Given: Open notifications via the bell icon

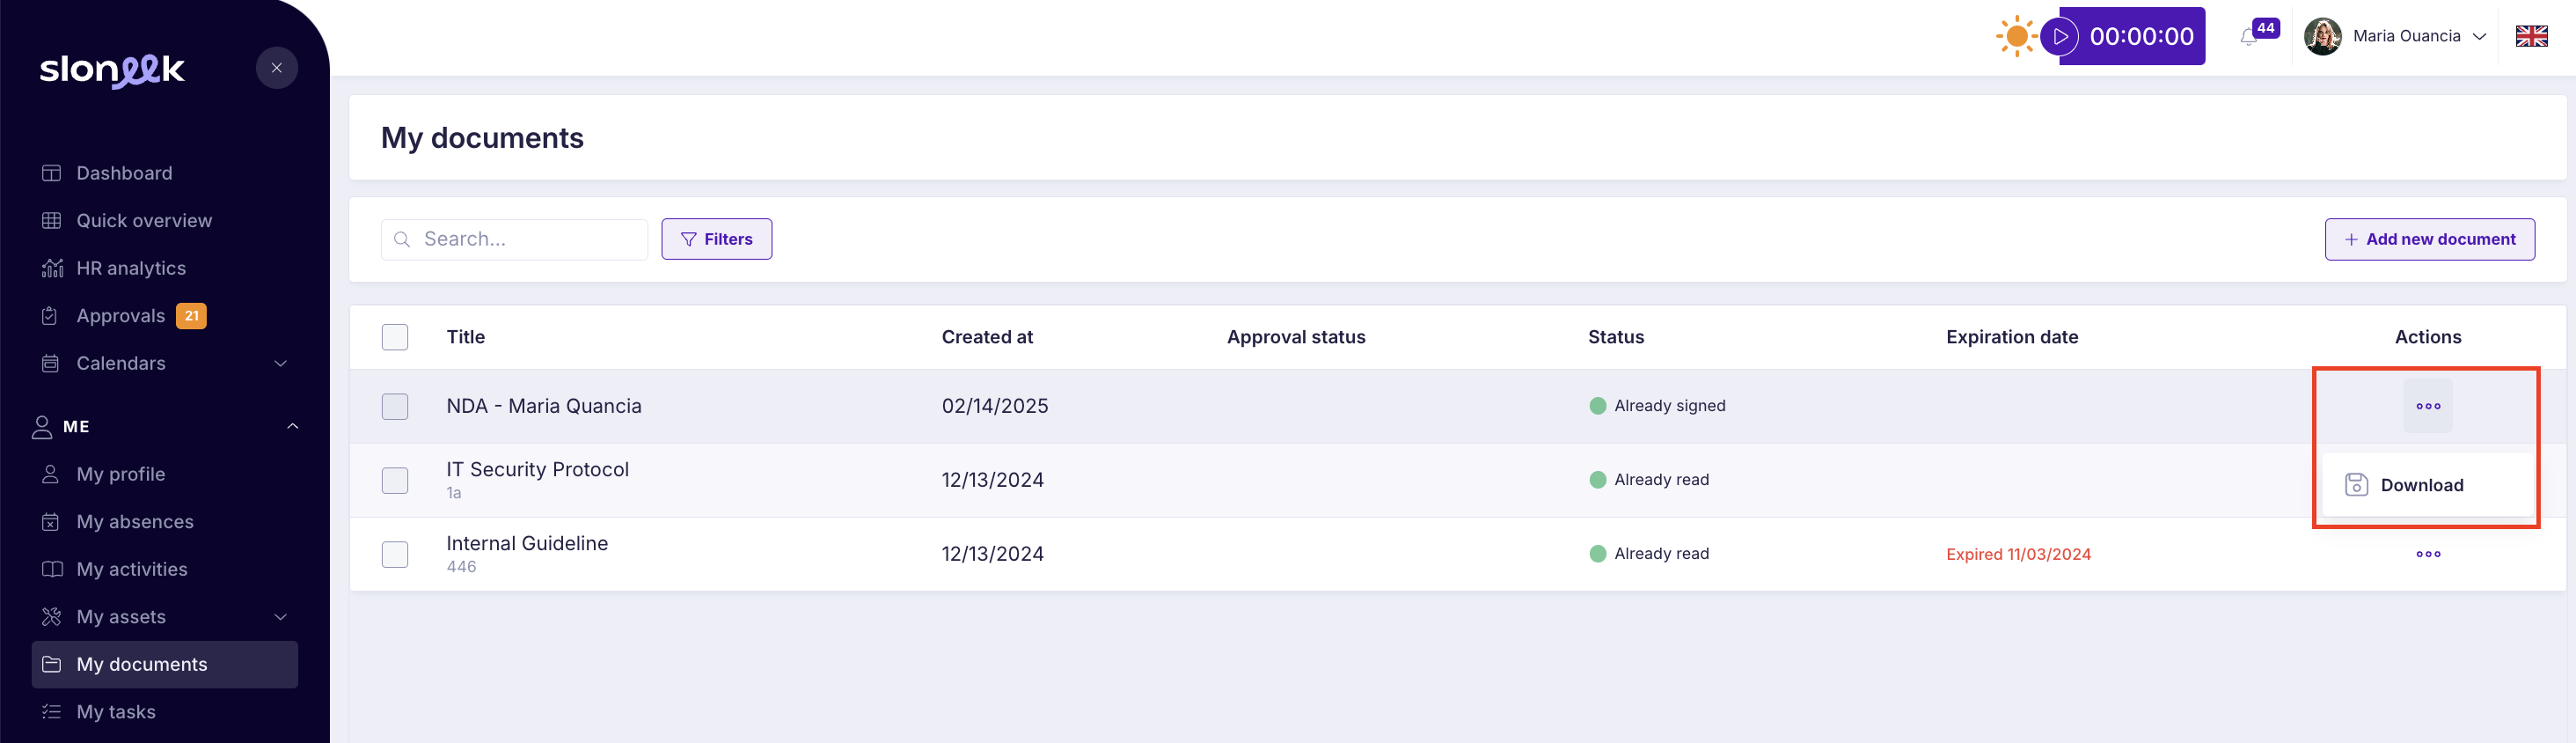Looking at the screenshot, I should [2249, 38].
